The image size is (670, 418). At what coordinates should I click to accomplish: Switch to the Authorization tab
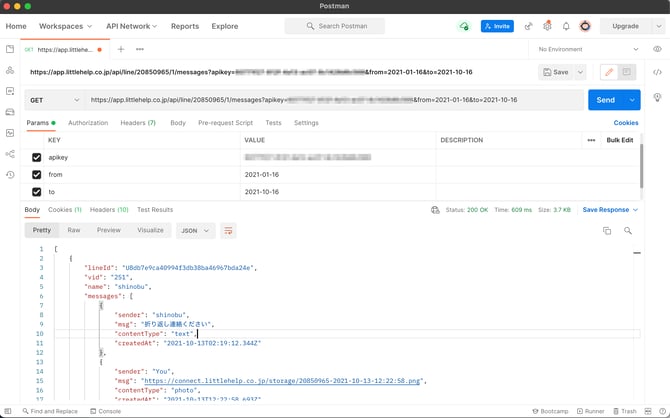[88, 123]
